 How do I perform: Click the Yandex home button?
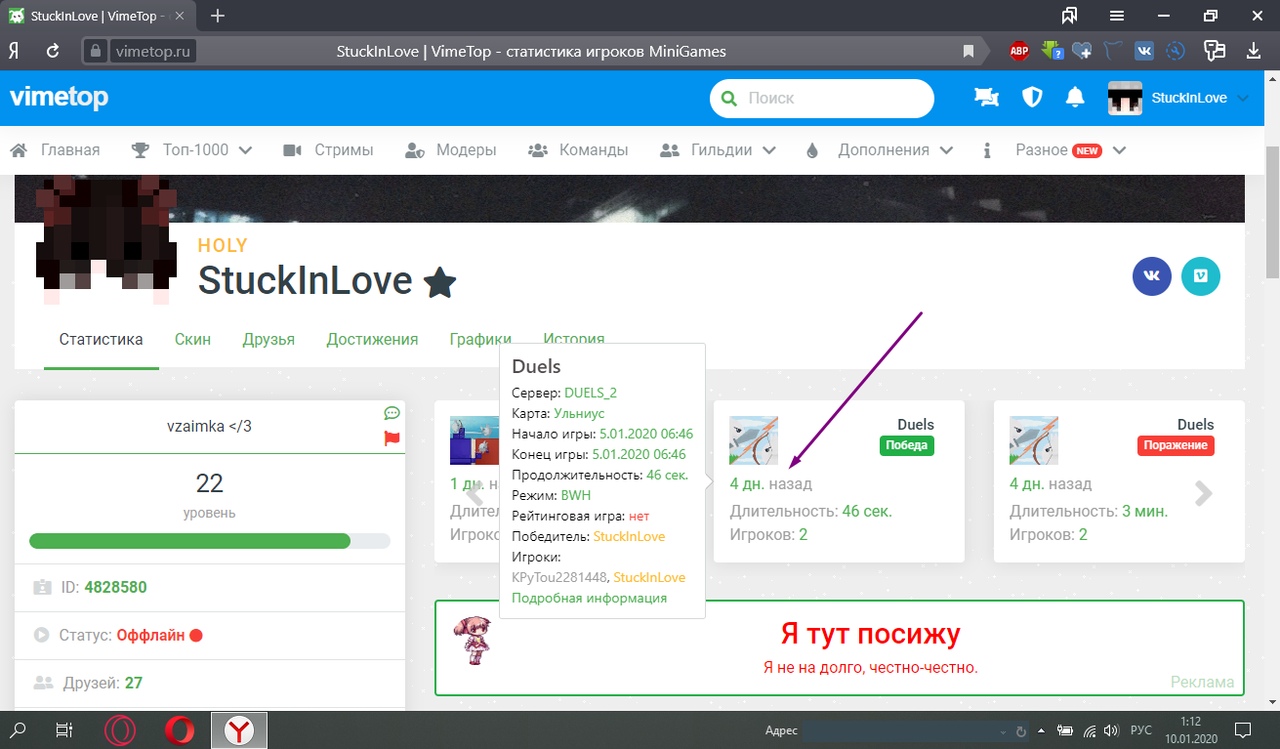pyautogui.click(x=15, y=51)
